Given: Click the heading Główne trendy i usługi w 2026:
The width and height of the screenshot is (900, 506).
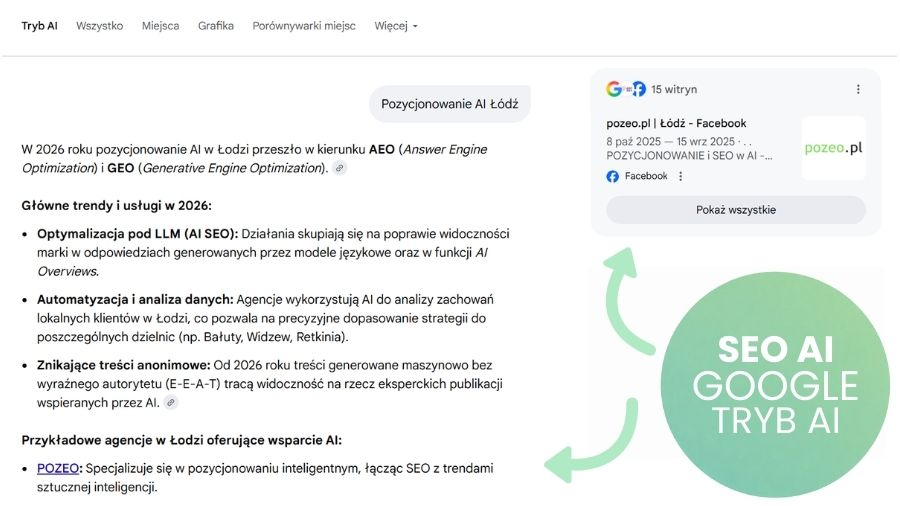Looking at the screenshot, I should click(117, 205).
